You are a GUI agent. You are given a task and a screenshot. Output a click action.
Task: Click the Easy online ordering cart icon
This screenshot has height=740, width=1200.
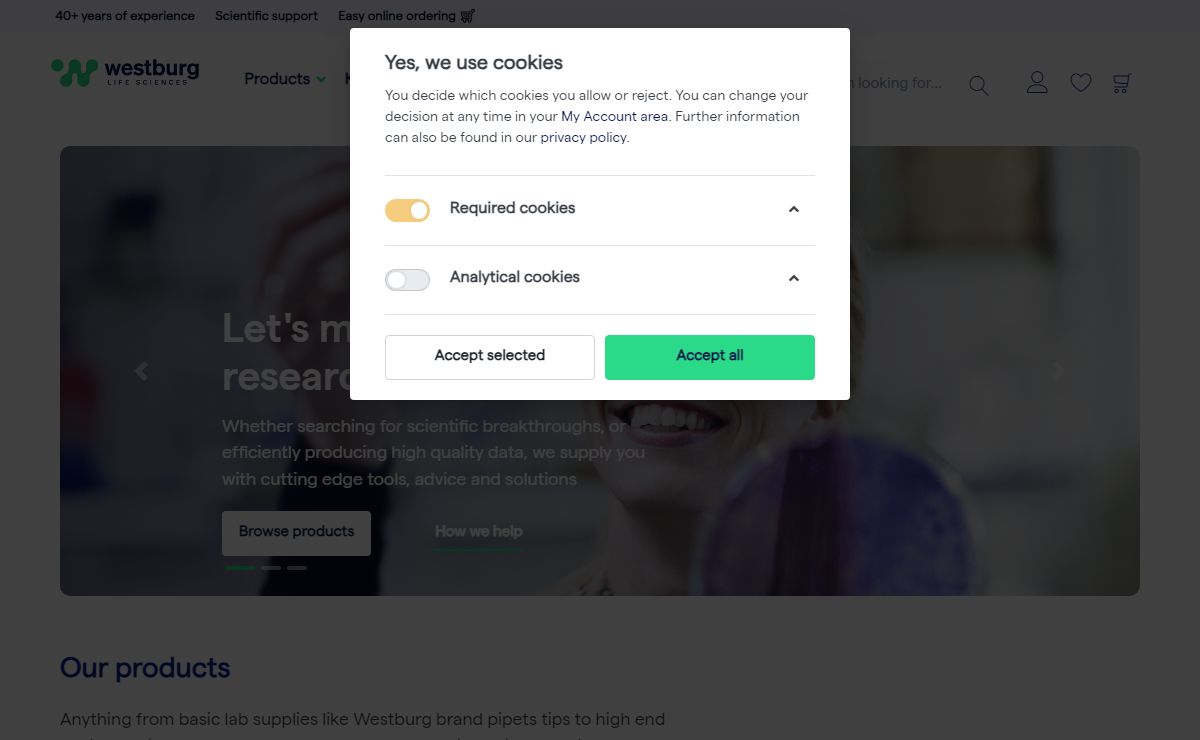click(467, 16)
